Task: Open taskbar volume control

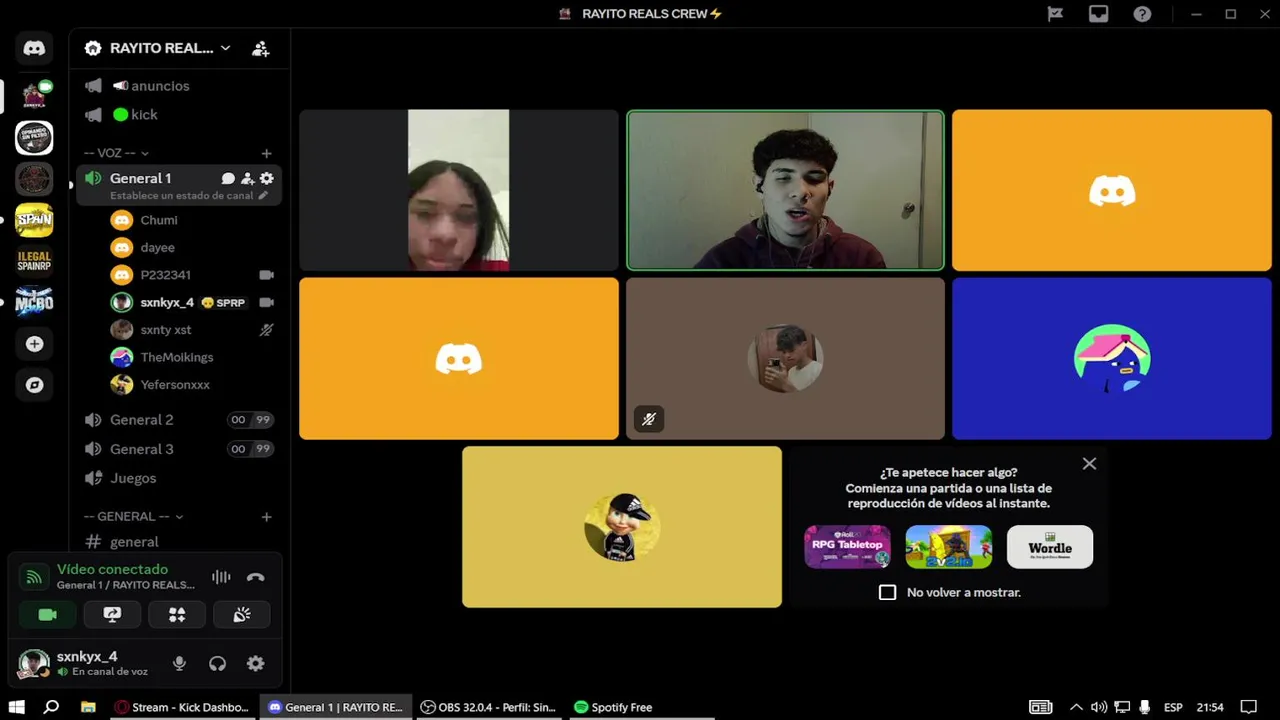Action: 1099,707
